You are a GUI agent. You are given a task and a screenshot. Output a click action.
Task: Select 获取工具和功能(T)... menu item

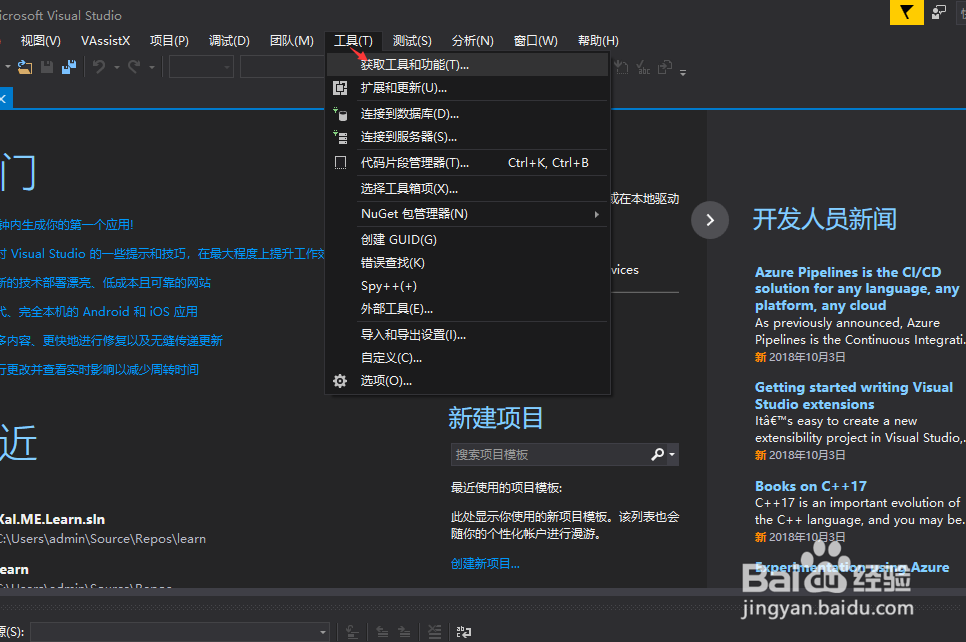pos(468,65)
